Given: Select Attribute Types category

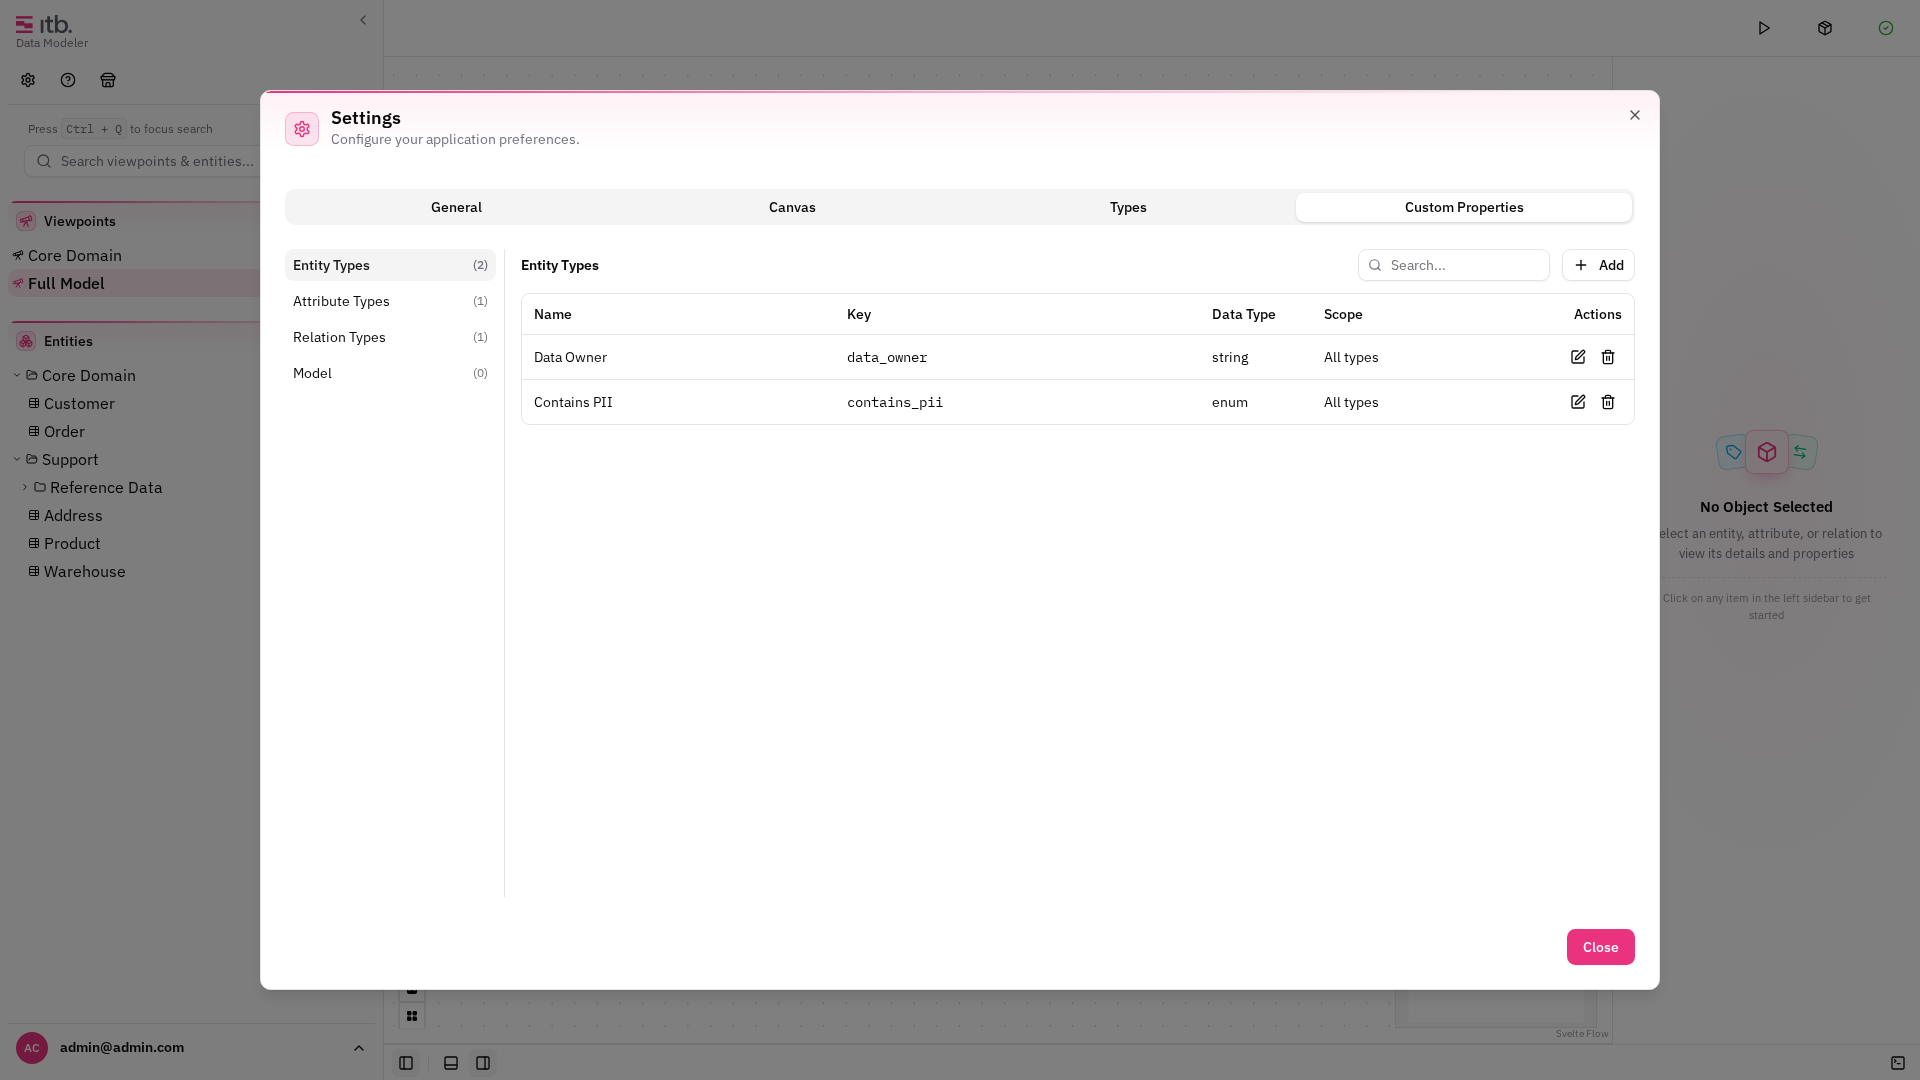Looking at the screenshot, I should click(390, 301).
